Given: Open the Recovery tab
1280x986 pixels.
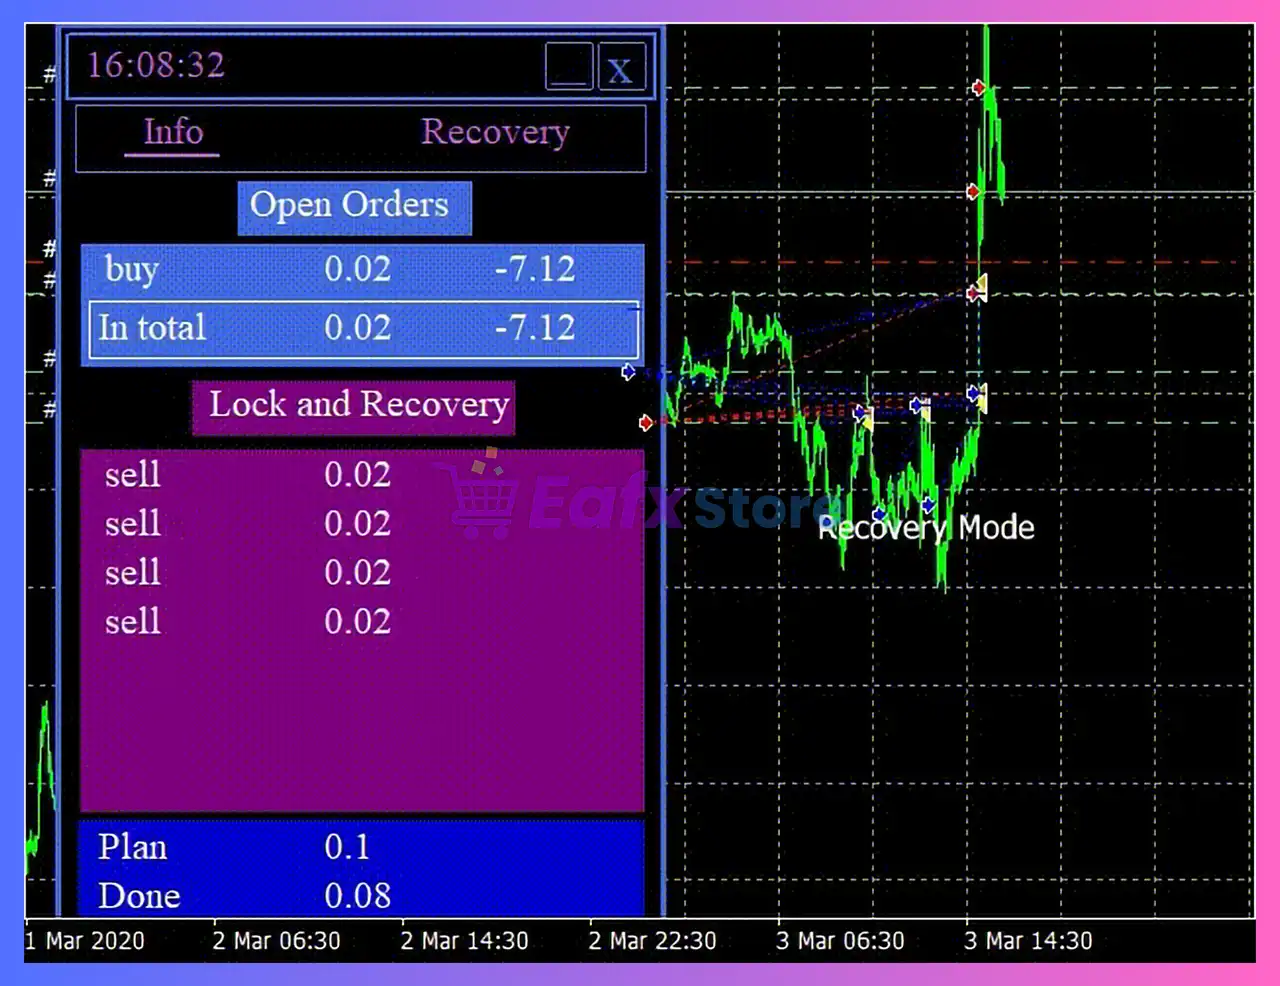Looking at the screenshot, I should coord(495,132).
